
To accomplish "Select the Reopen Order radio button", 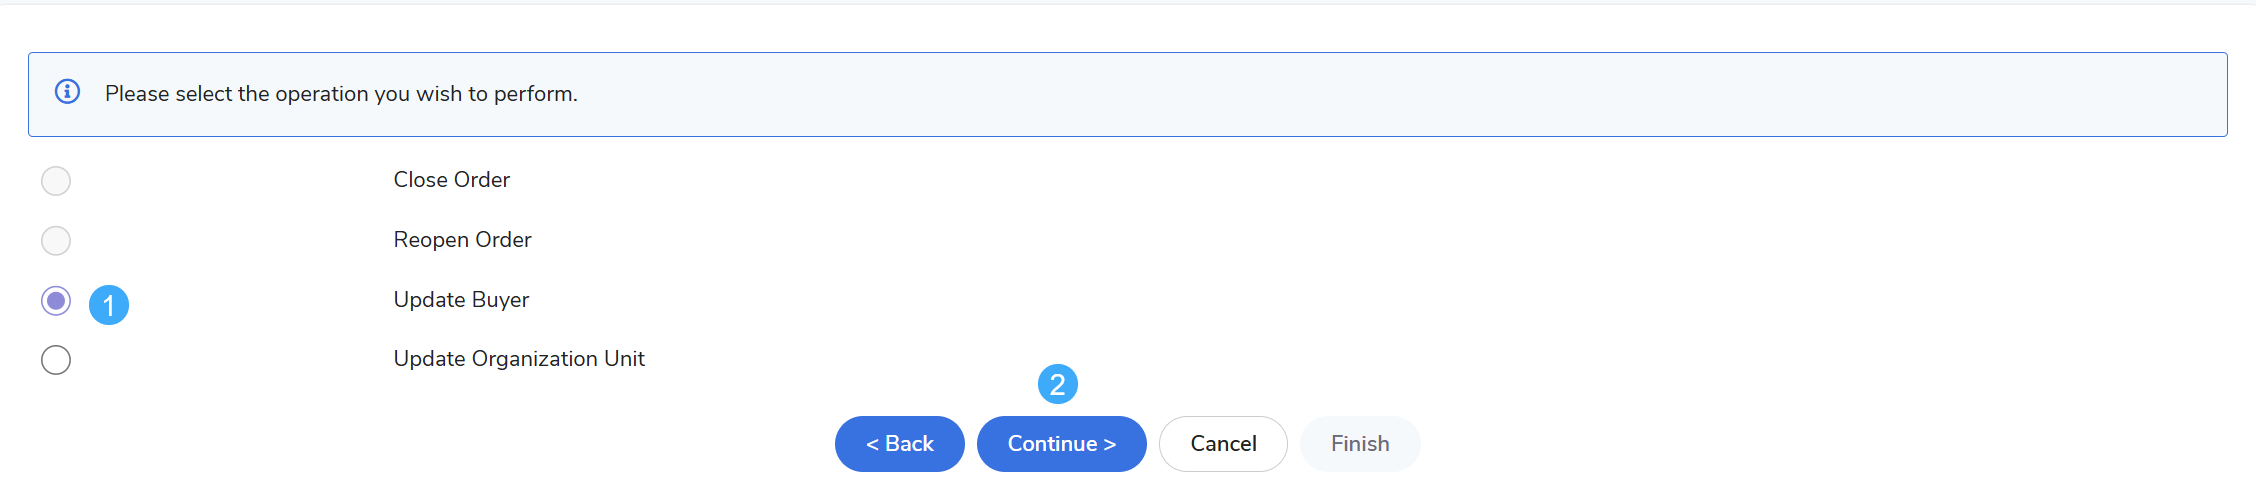I will pyautogui.click(x=56, y=241).
